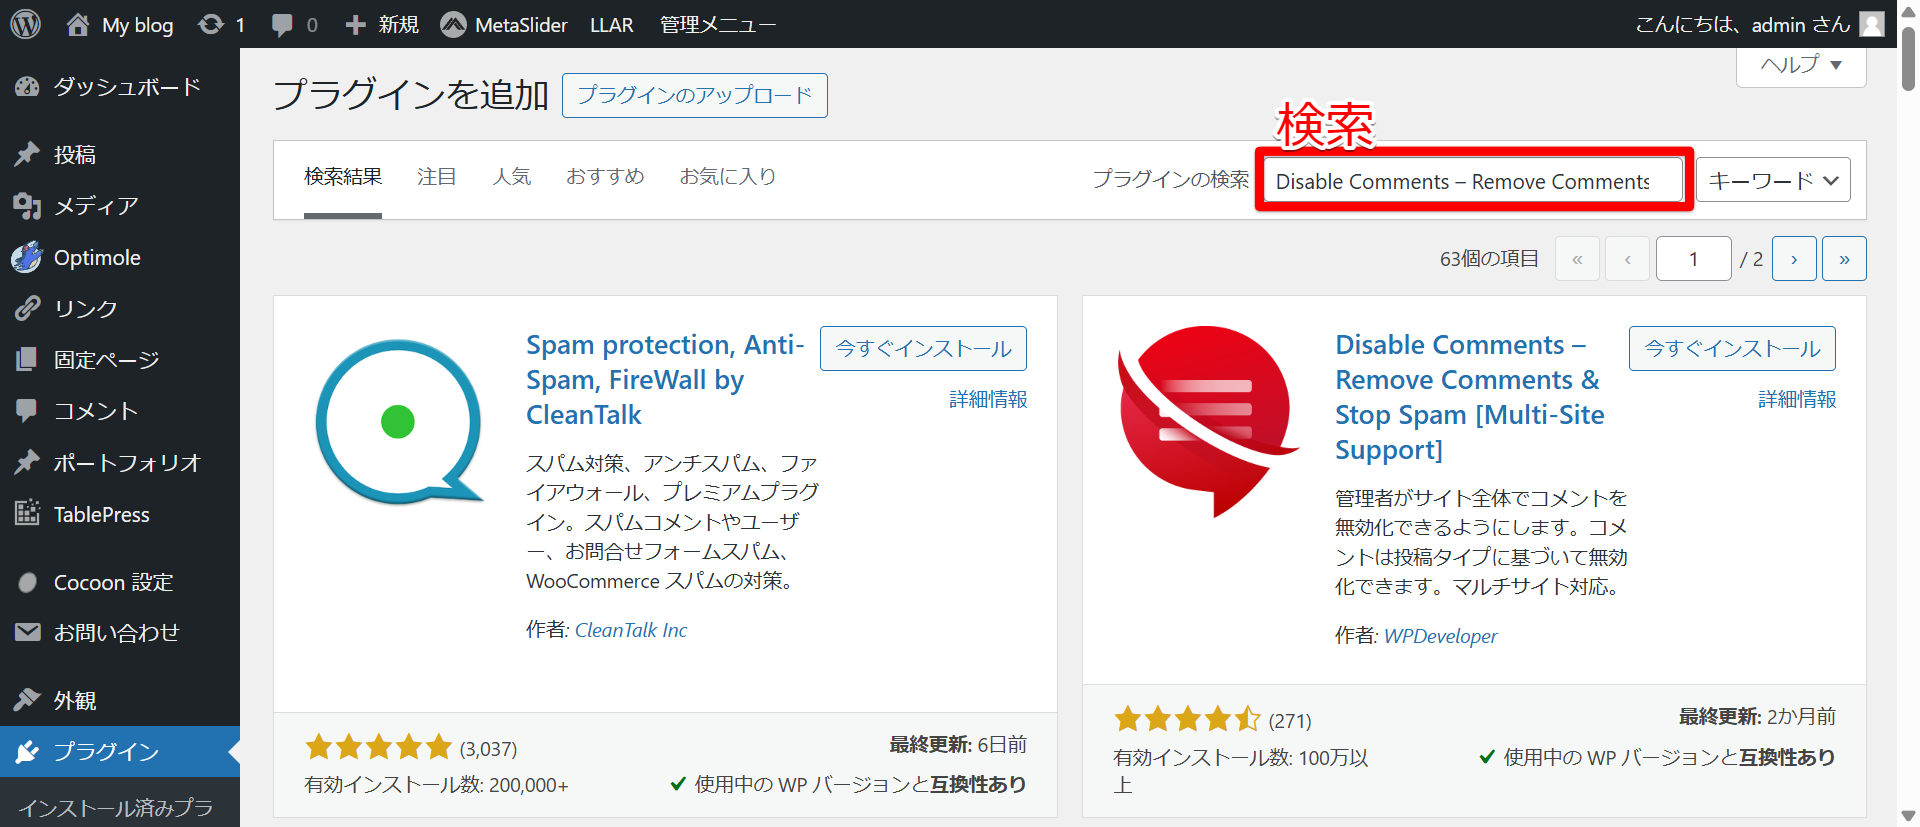Go to the next page of results

pyautogui.click(x=1794, y=259)
